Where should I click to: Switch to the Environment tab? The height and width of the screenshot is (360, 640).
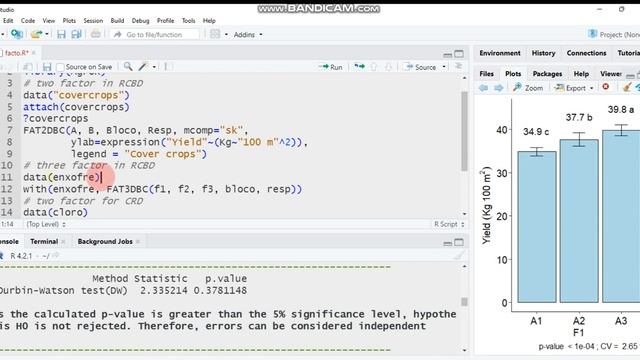click(500, 53)
